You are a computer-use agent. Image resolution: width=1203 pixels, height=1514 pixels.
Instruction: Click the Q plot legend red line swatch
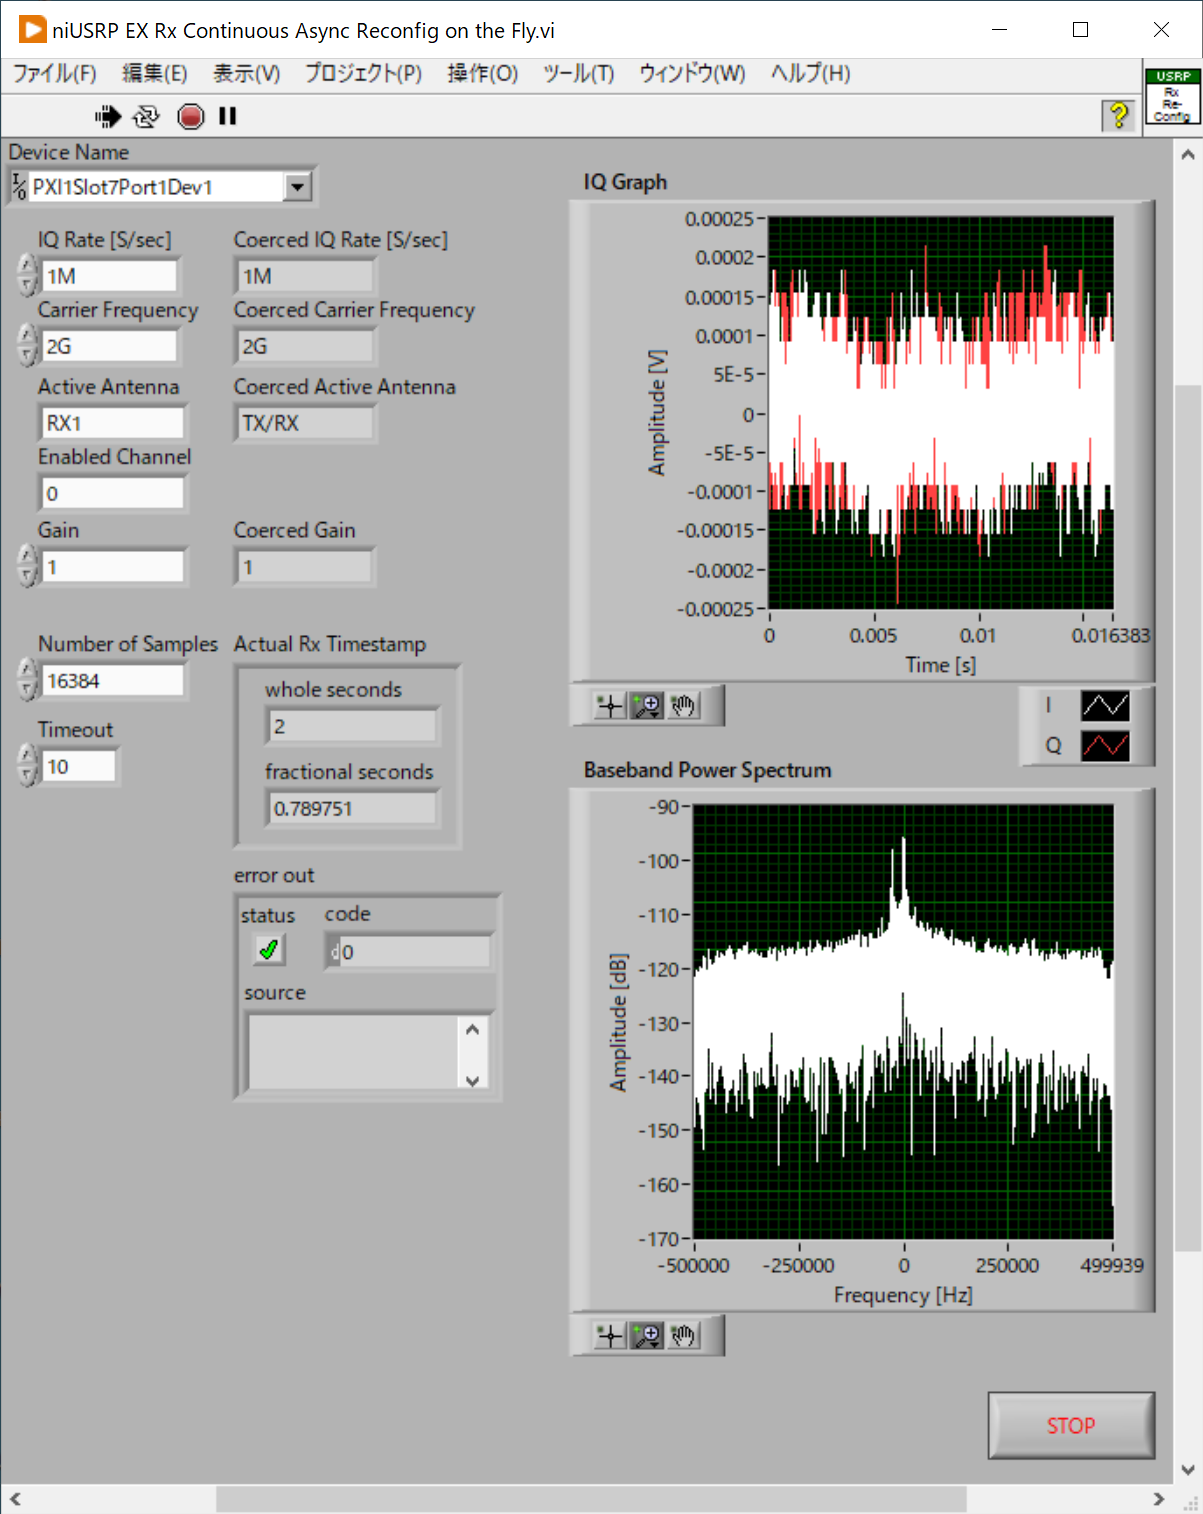coord(1105,746)
